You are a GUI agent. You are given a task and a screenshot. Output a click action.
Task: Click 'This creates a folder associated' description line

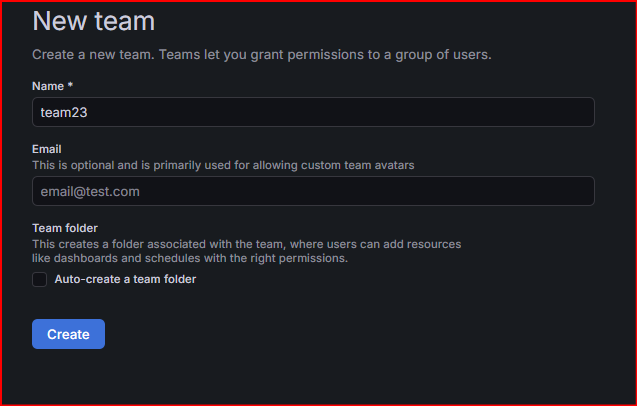247,244
